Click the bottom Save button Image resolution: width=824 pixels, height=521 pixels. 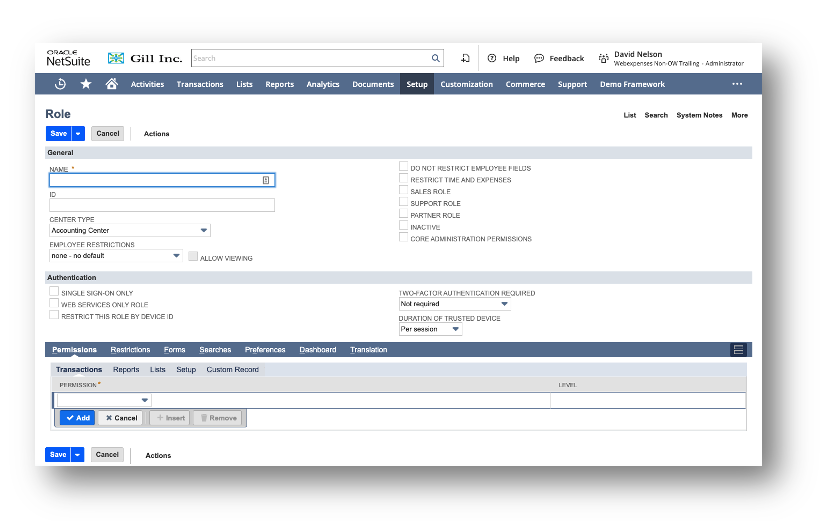point(58,454)
